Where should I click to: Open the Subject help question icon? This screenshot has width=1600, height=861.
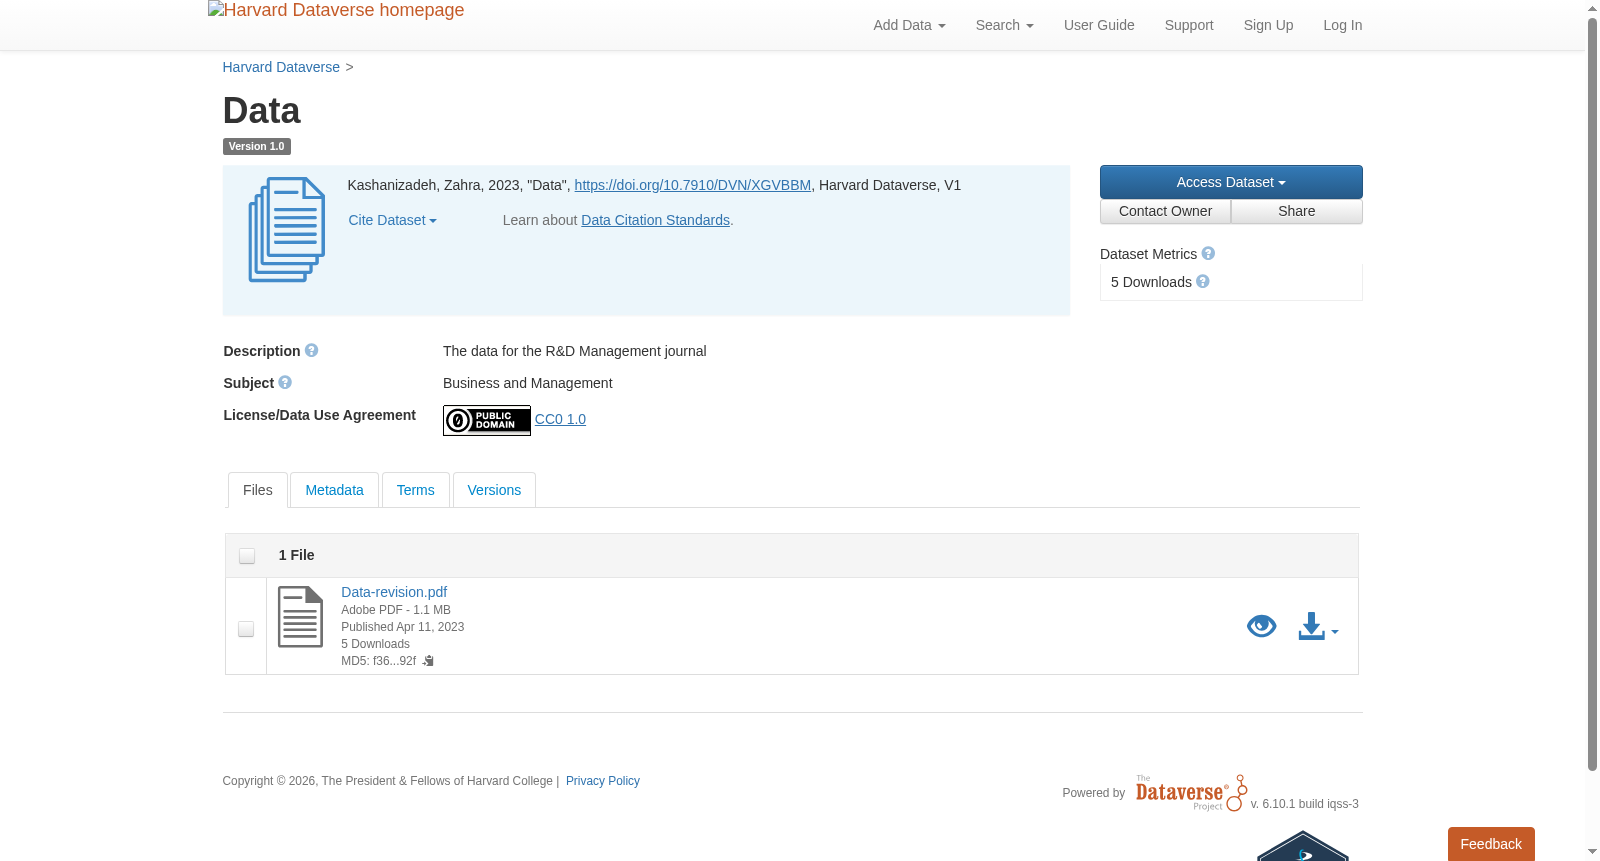[x=285, y=383]
